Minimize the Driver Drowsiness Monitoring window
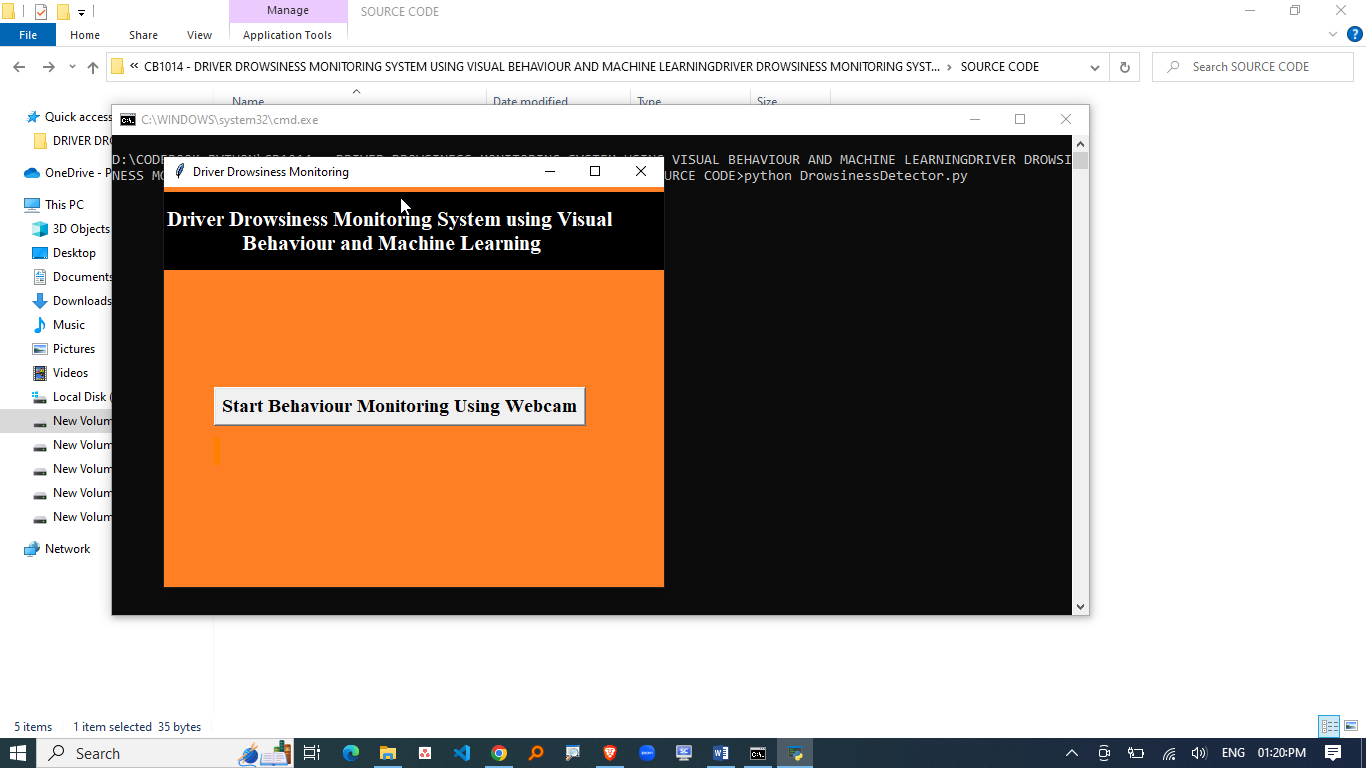Screen dimensions: 1366x768 pos(549,171)
